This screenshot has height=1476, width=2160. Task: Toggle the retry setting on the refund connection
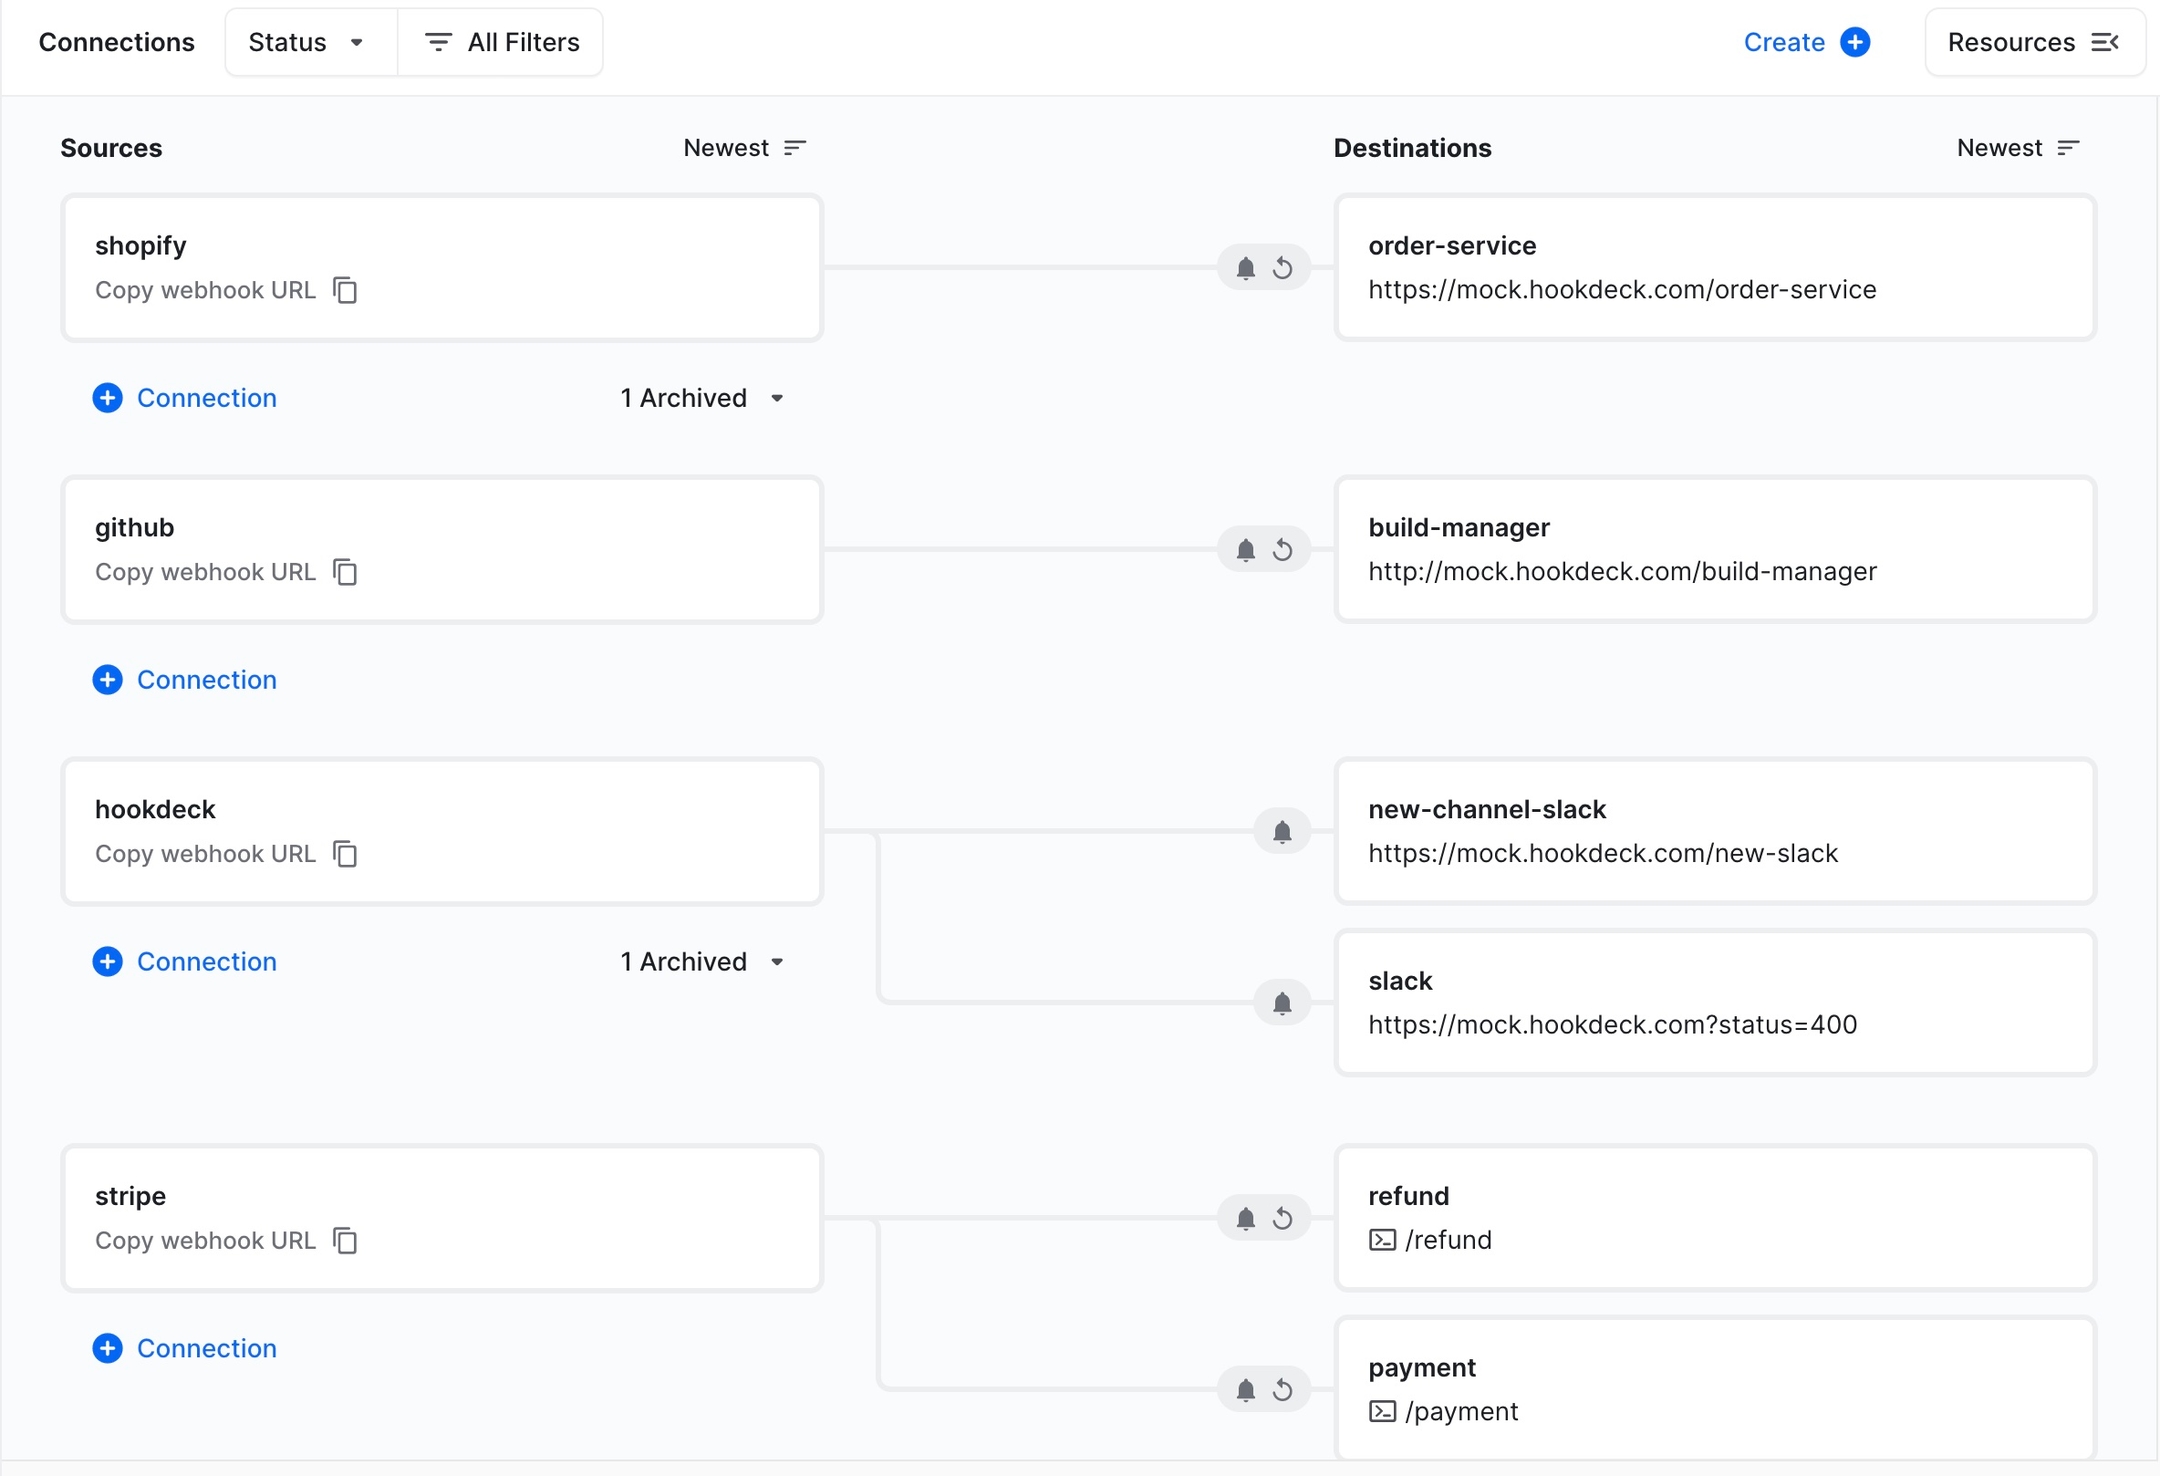point(1285,1218)
